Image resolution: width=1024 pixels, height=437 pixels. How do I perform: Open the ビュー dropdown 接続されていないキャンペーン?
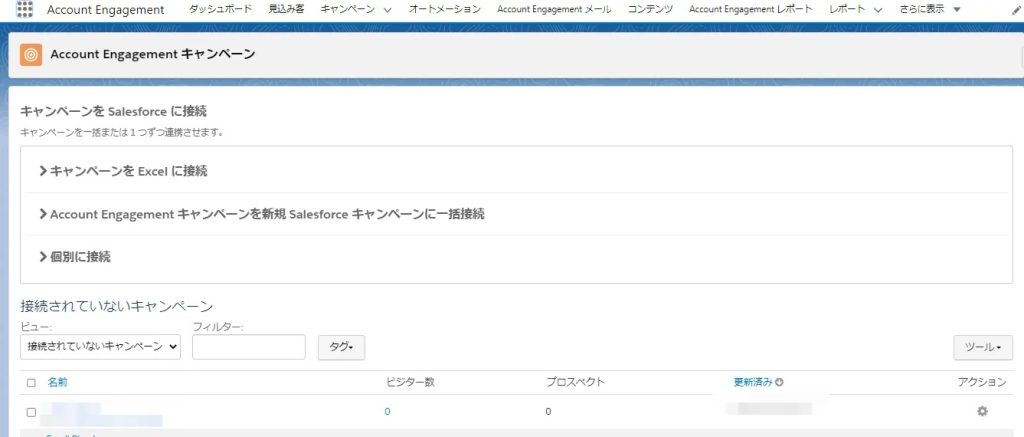[x=101, y=347]
